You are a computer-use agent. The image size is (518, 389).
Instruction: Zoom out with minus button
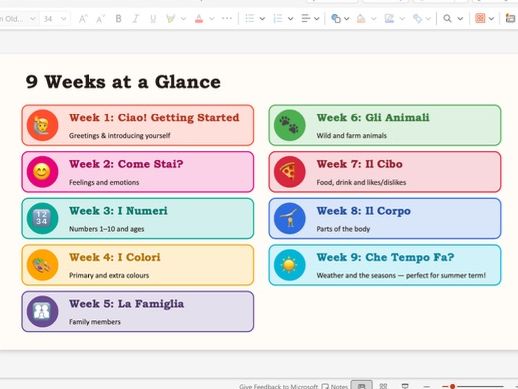[x=427, y=386]
